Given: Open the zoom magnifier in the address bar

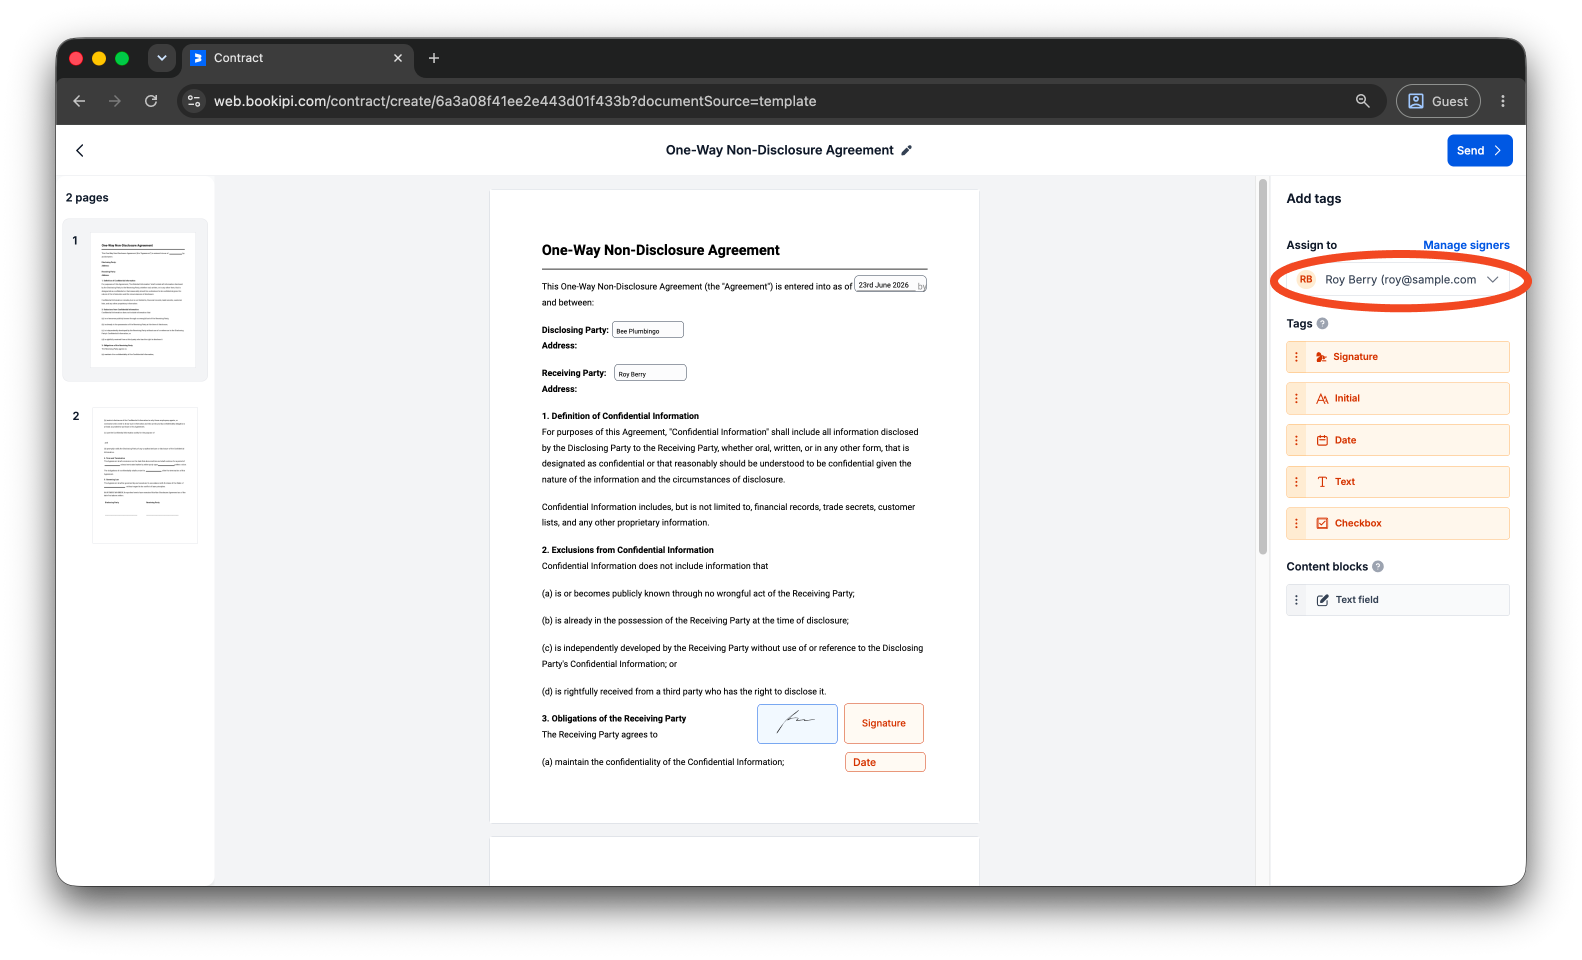Looking at the screenshot, I should click(x=1362, y=101).
